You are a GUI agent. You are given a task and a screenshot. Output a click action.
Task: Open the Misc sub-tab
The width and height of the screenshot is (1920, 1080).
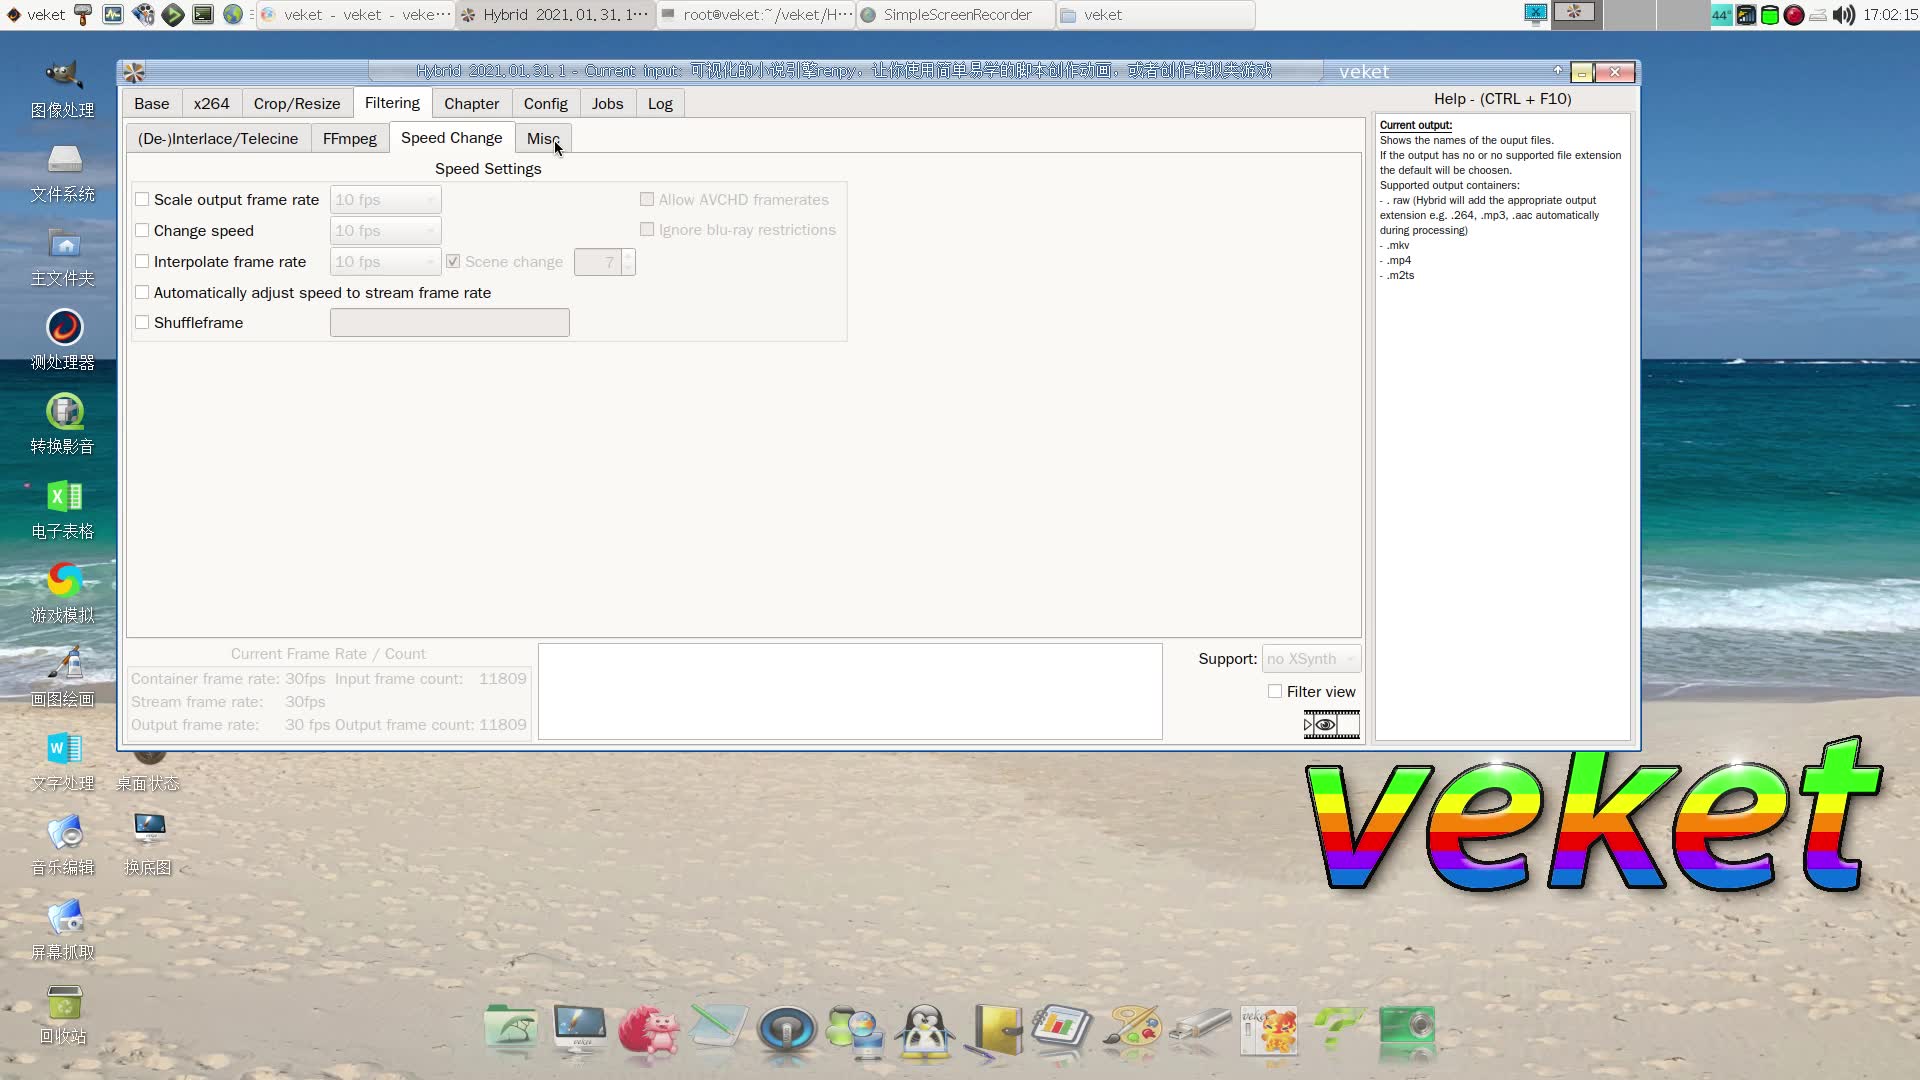pyautogui.click(x=541, y=139)
